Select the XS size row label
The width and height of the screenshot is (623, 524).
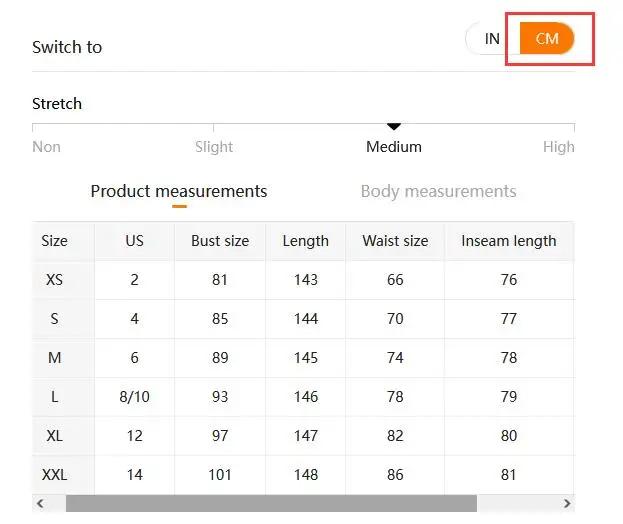54,280
